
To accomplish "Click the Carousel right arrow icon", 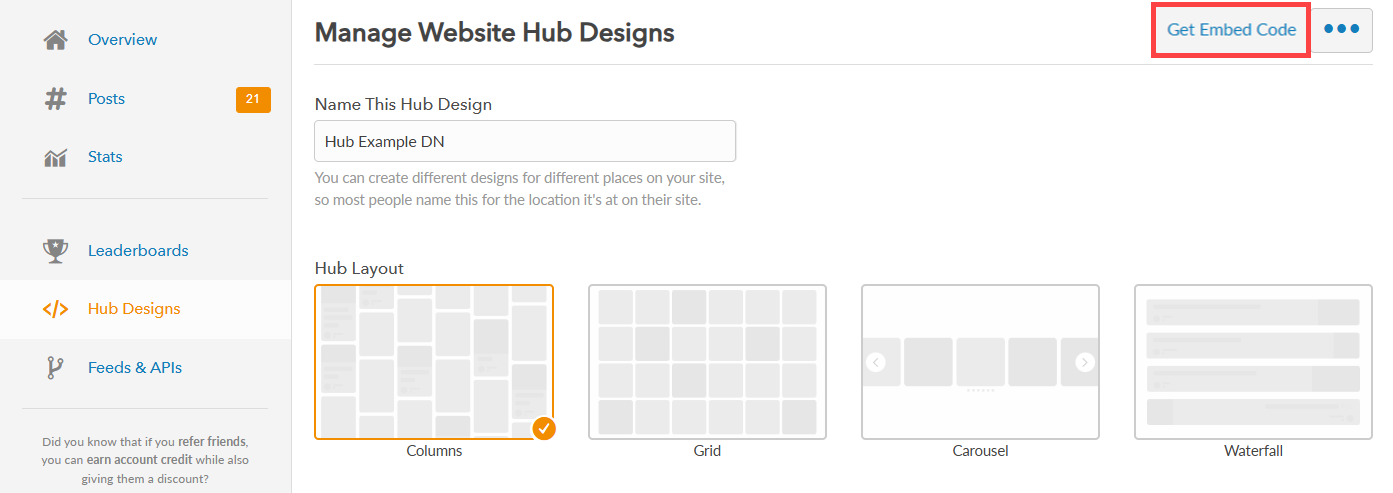I will point(1085,362).
